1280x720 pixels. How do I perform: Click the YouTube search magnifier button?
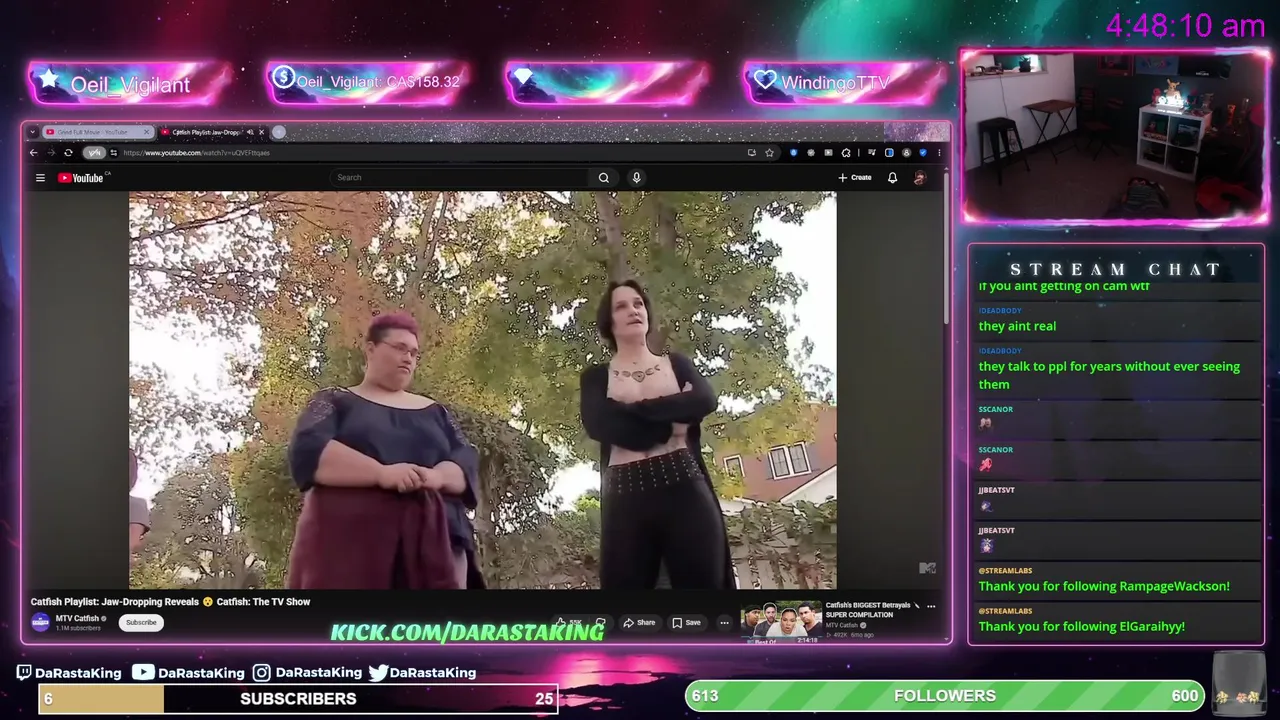pos(604,178)
